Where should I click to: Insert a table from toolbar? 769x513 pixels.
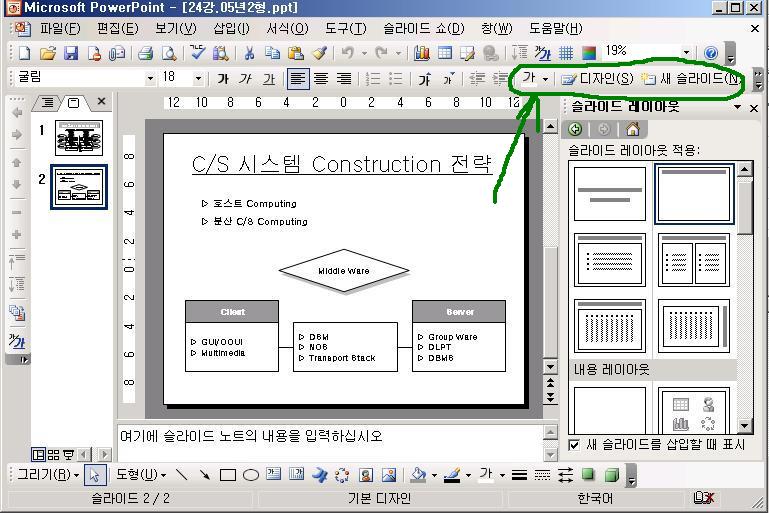[x=445, y=53]
